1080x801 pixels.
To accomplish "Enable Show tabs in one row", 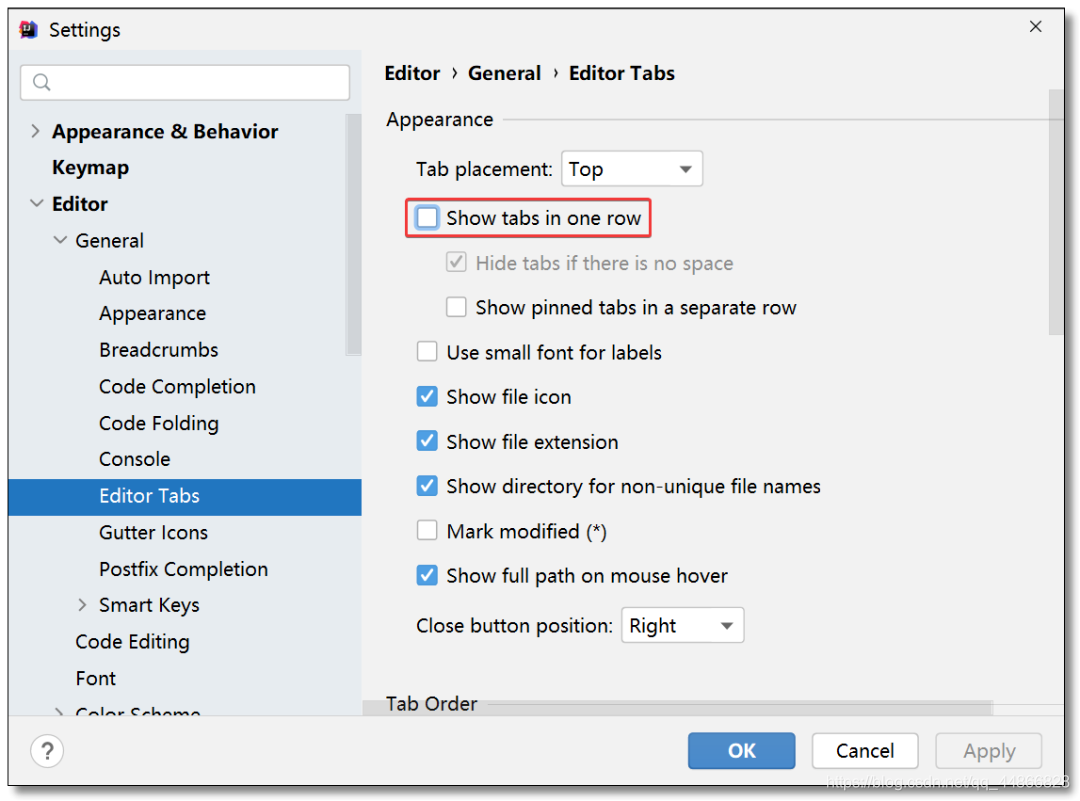I will [427, 218].
